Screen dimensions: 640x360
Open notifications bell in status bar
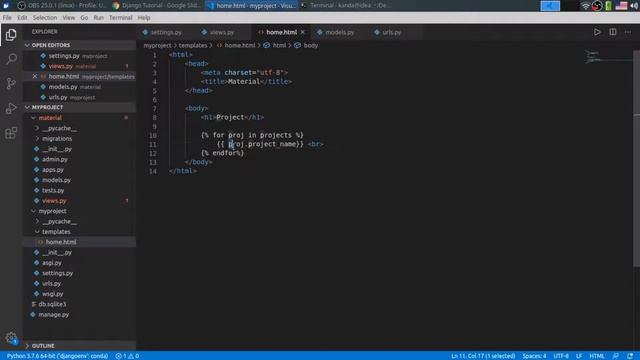630,356
